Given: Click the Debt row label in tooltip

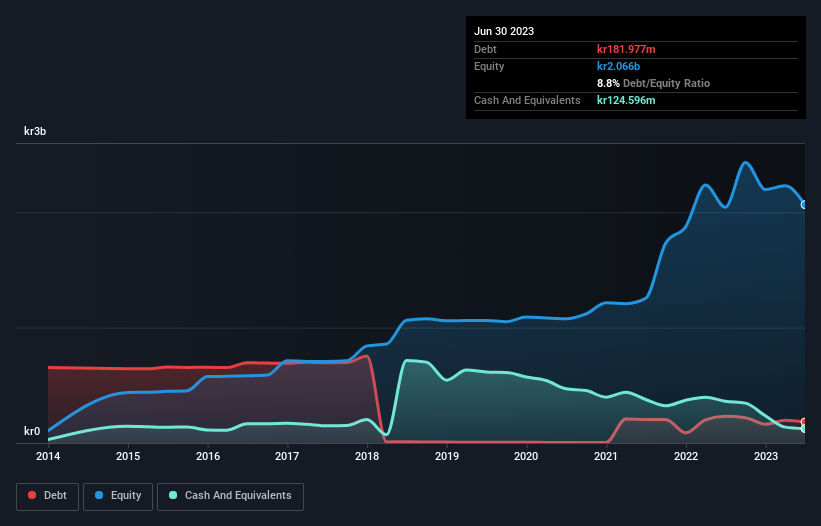Looking at the screenshot, I should pos(485,49).
